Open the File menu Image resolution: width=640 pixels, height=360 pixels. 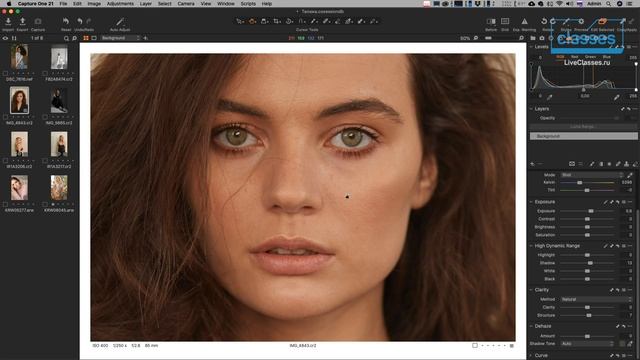pos(63,4)
